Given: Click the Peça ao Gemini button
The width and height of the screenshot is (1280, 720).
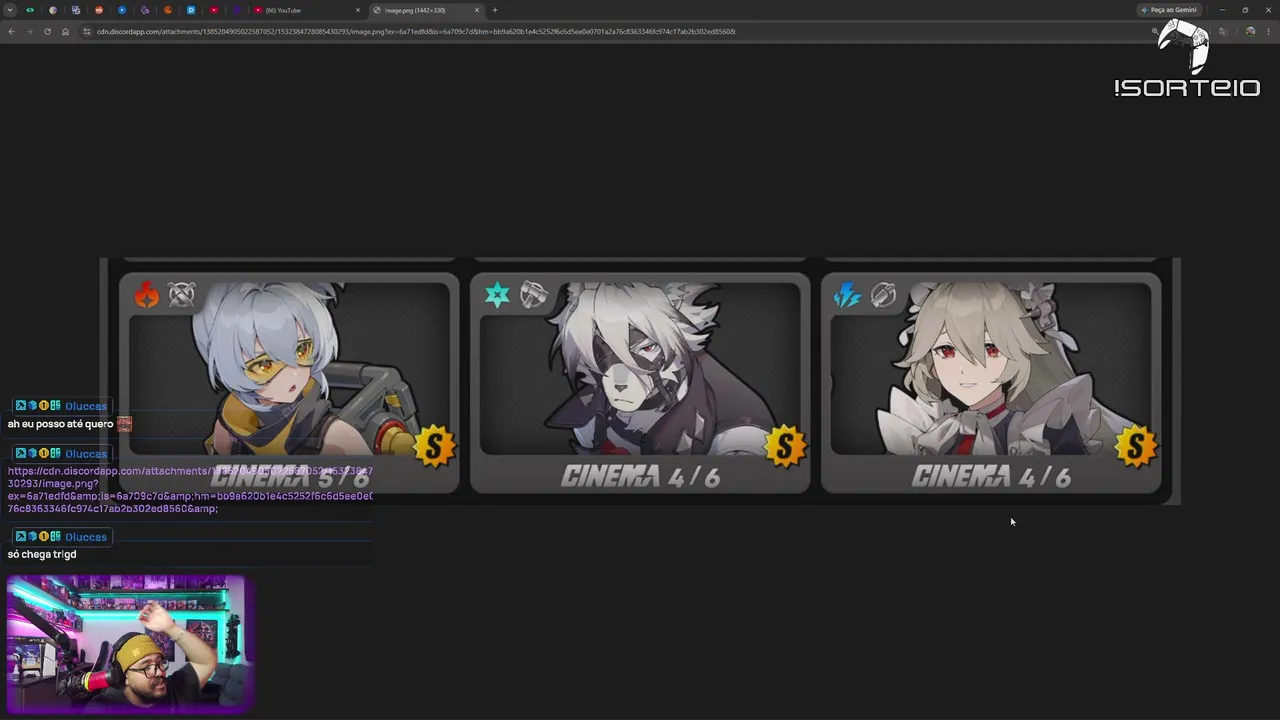Looking at the screenshot, I should 1170,10.
